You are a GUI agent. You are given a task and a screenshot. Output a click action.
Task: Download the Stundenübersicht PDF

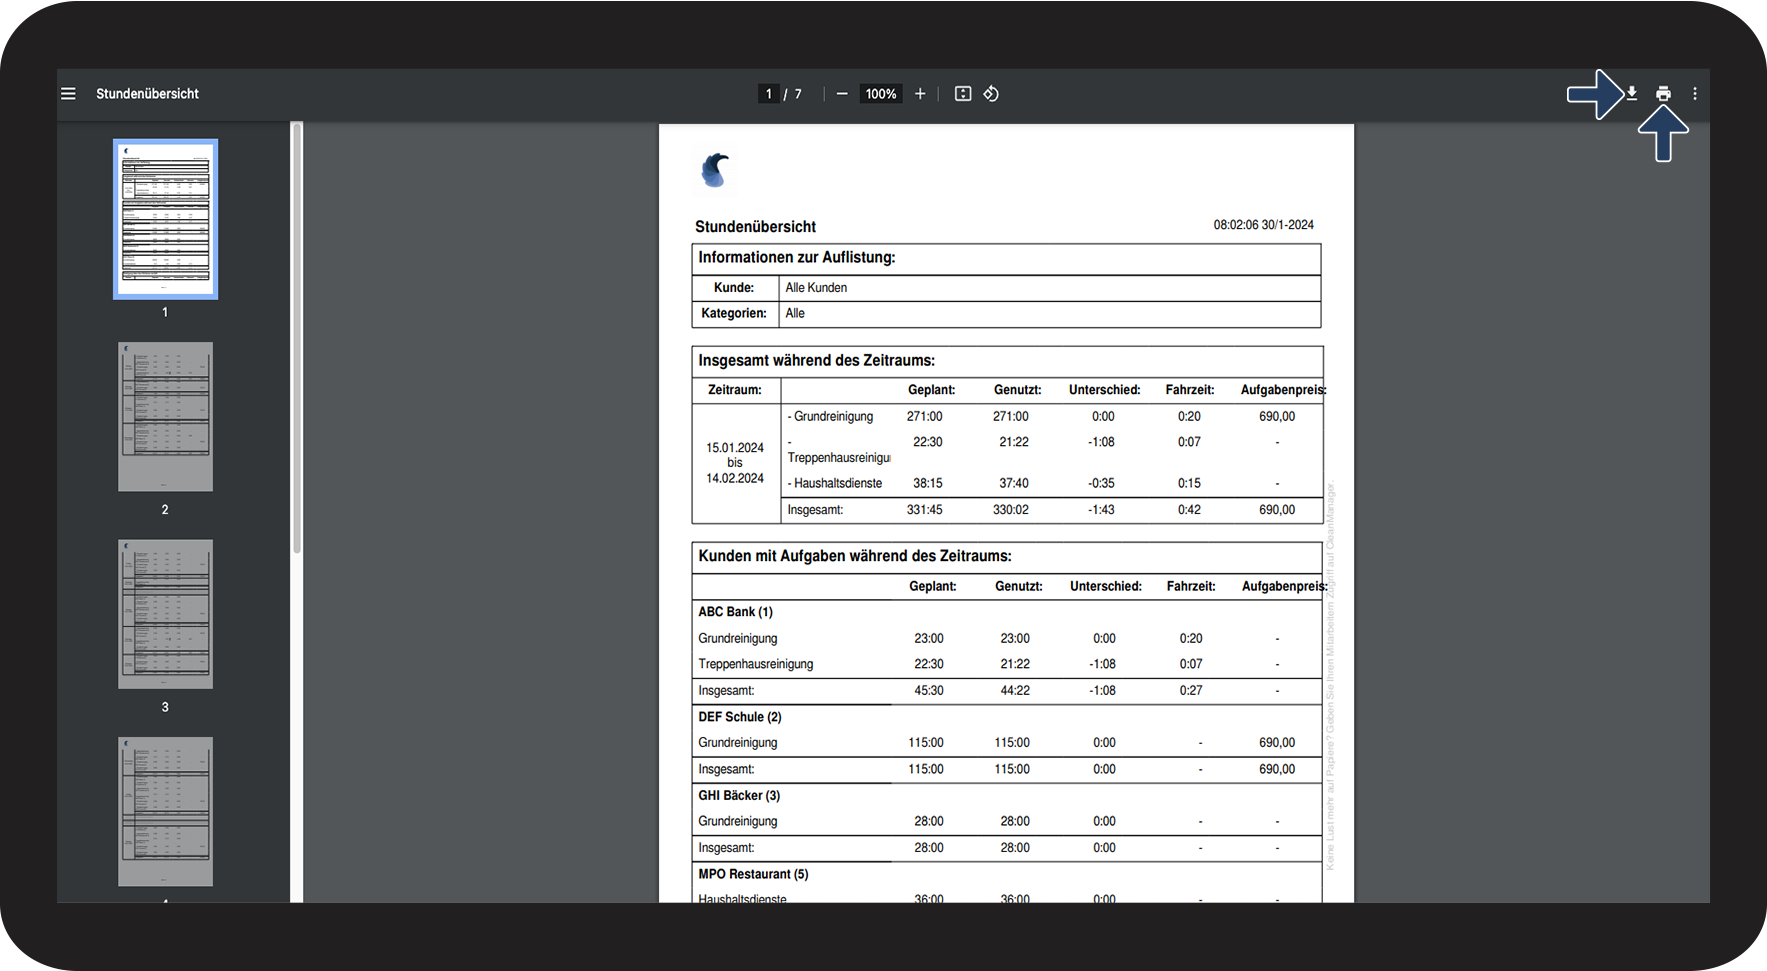1632,94
